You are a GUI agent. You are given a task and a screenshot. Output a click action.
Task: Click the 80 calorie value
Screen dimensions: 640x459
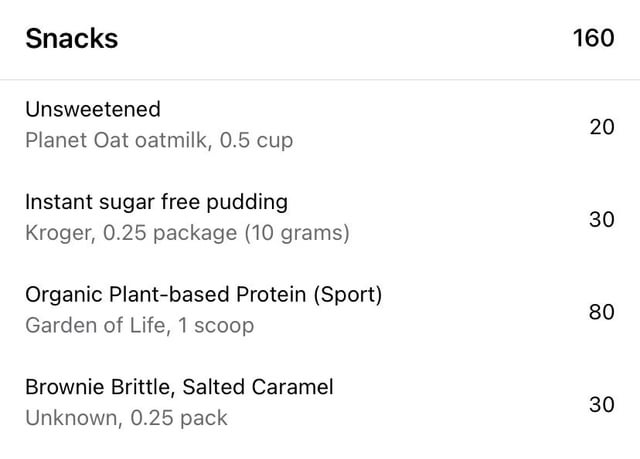coord(602,312)
